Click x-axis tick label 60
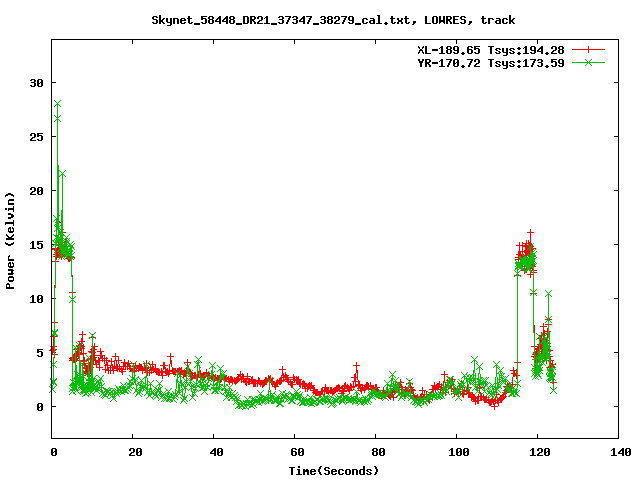 coord(297,452)
